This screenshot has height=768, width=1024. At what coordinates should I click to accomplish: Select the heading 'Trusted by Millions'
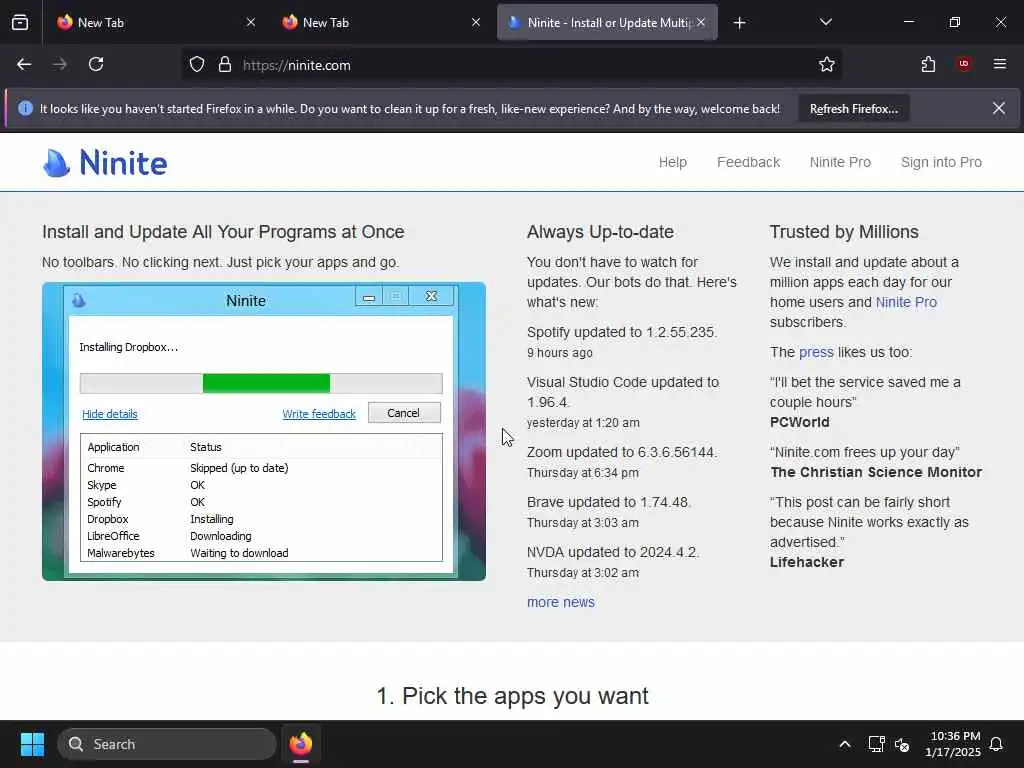click(844, 232)
